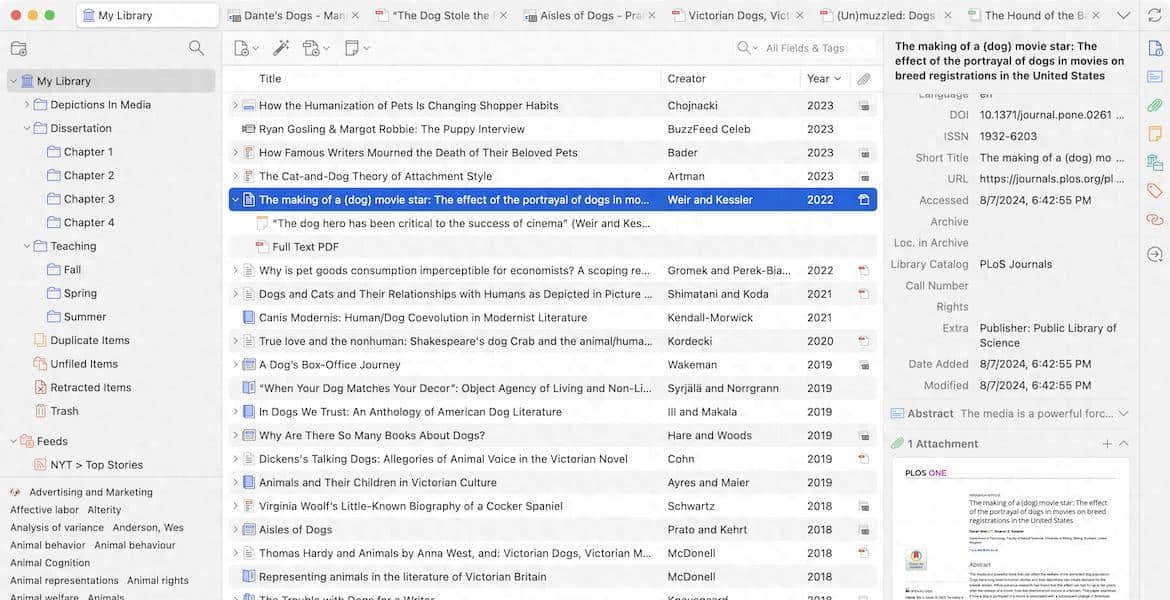Toggle the Animal rights tag filter

pos(157,581)
